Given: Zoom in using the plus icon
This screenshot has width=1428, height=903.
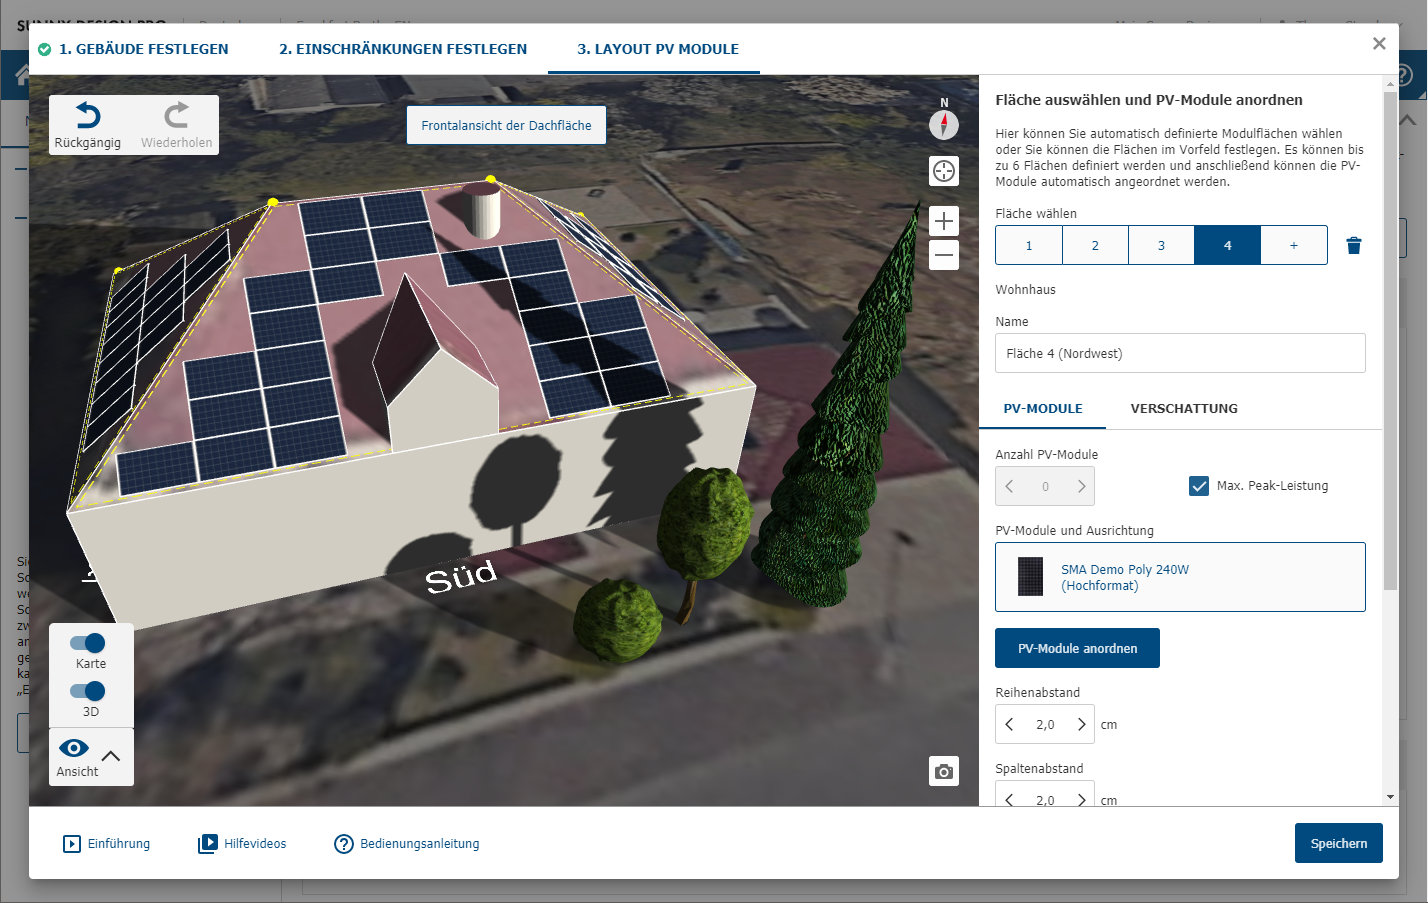Looking at the screenshot, I should click(x=943, y=221).
